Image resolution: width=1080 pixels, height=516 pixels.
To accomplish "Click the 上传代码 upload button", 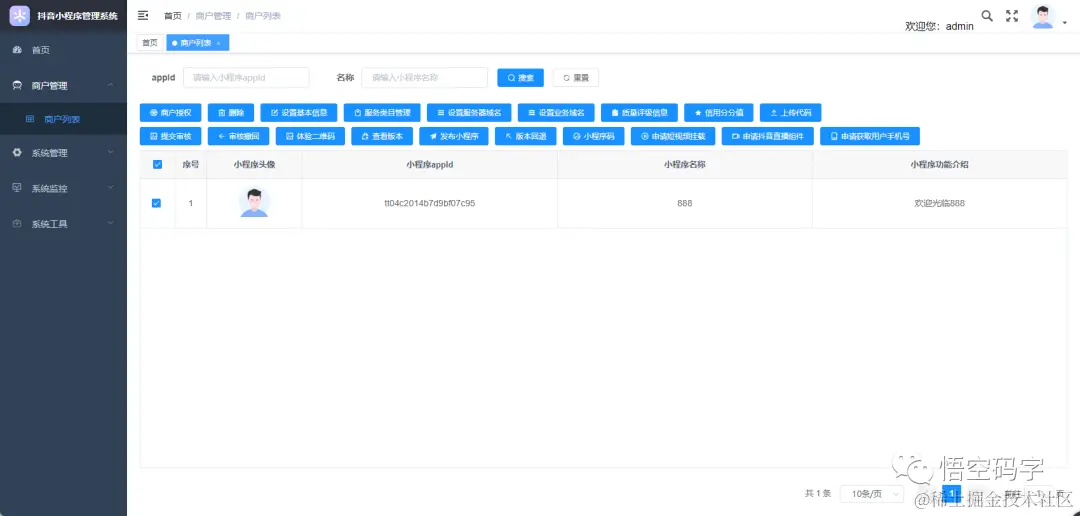I will coord(791,112).
